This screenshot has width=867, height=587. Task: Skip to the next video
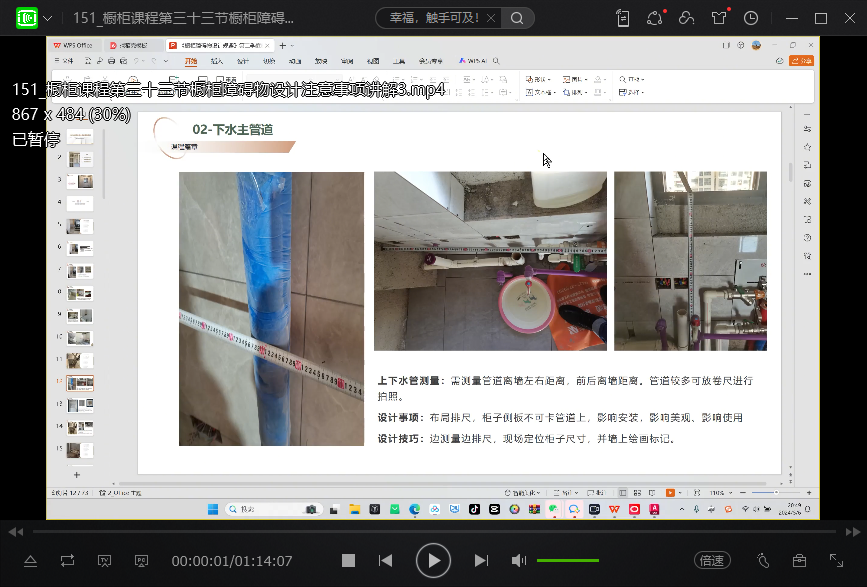(481, 561)
